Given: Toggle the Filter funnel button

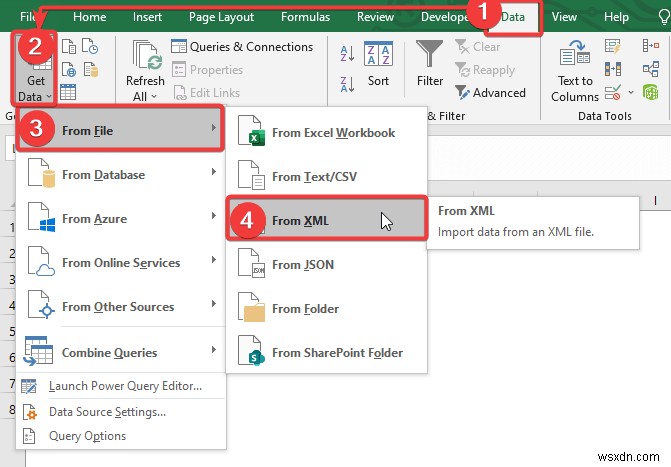Looking at the screenshot, I should (x=430, y=63).
